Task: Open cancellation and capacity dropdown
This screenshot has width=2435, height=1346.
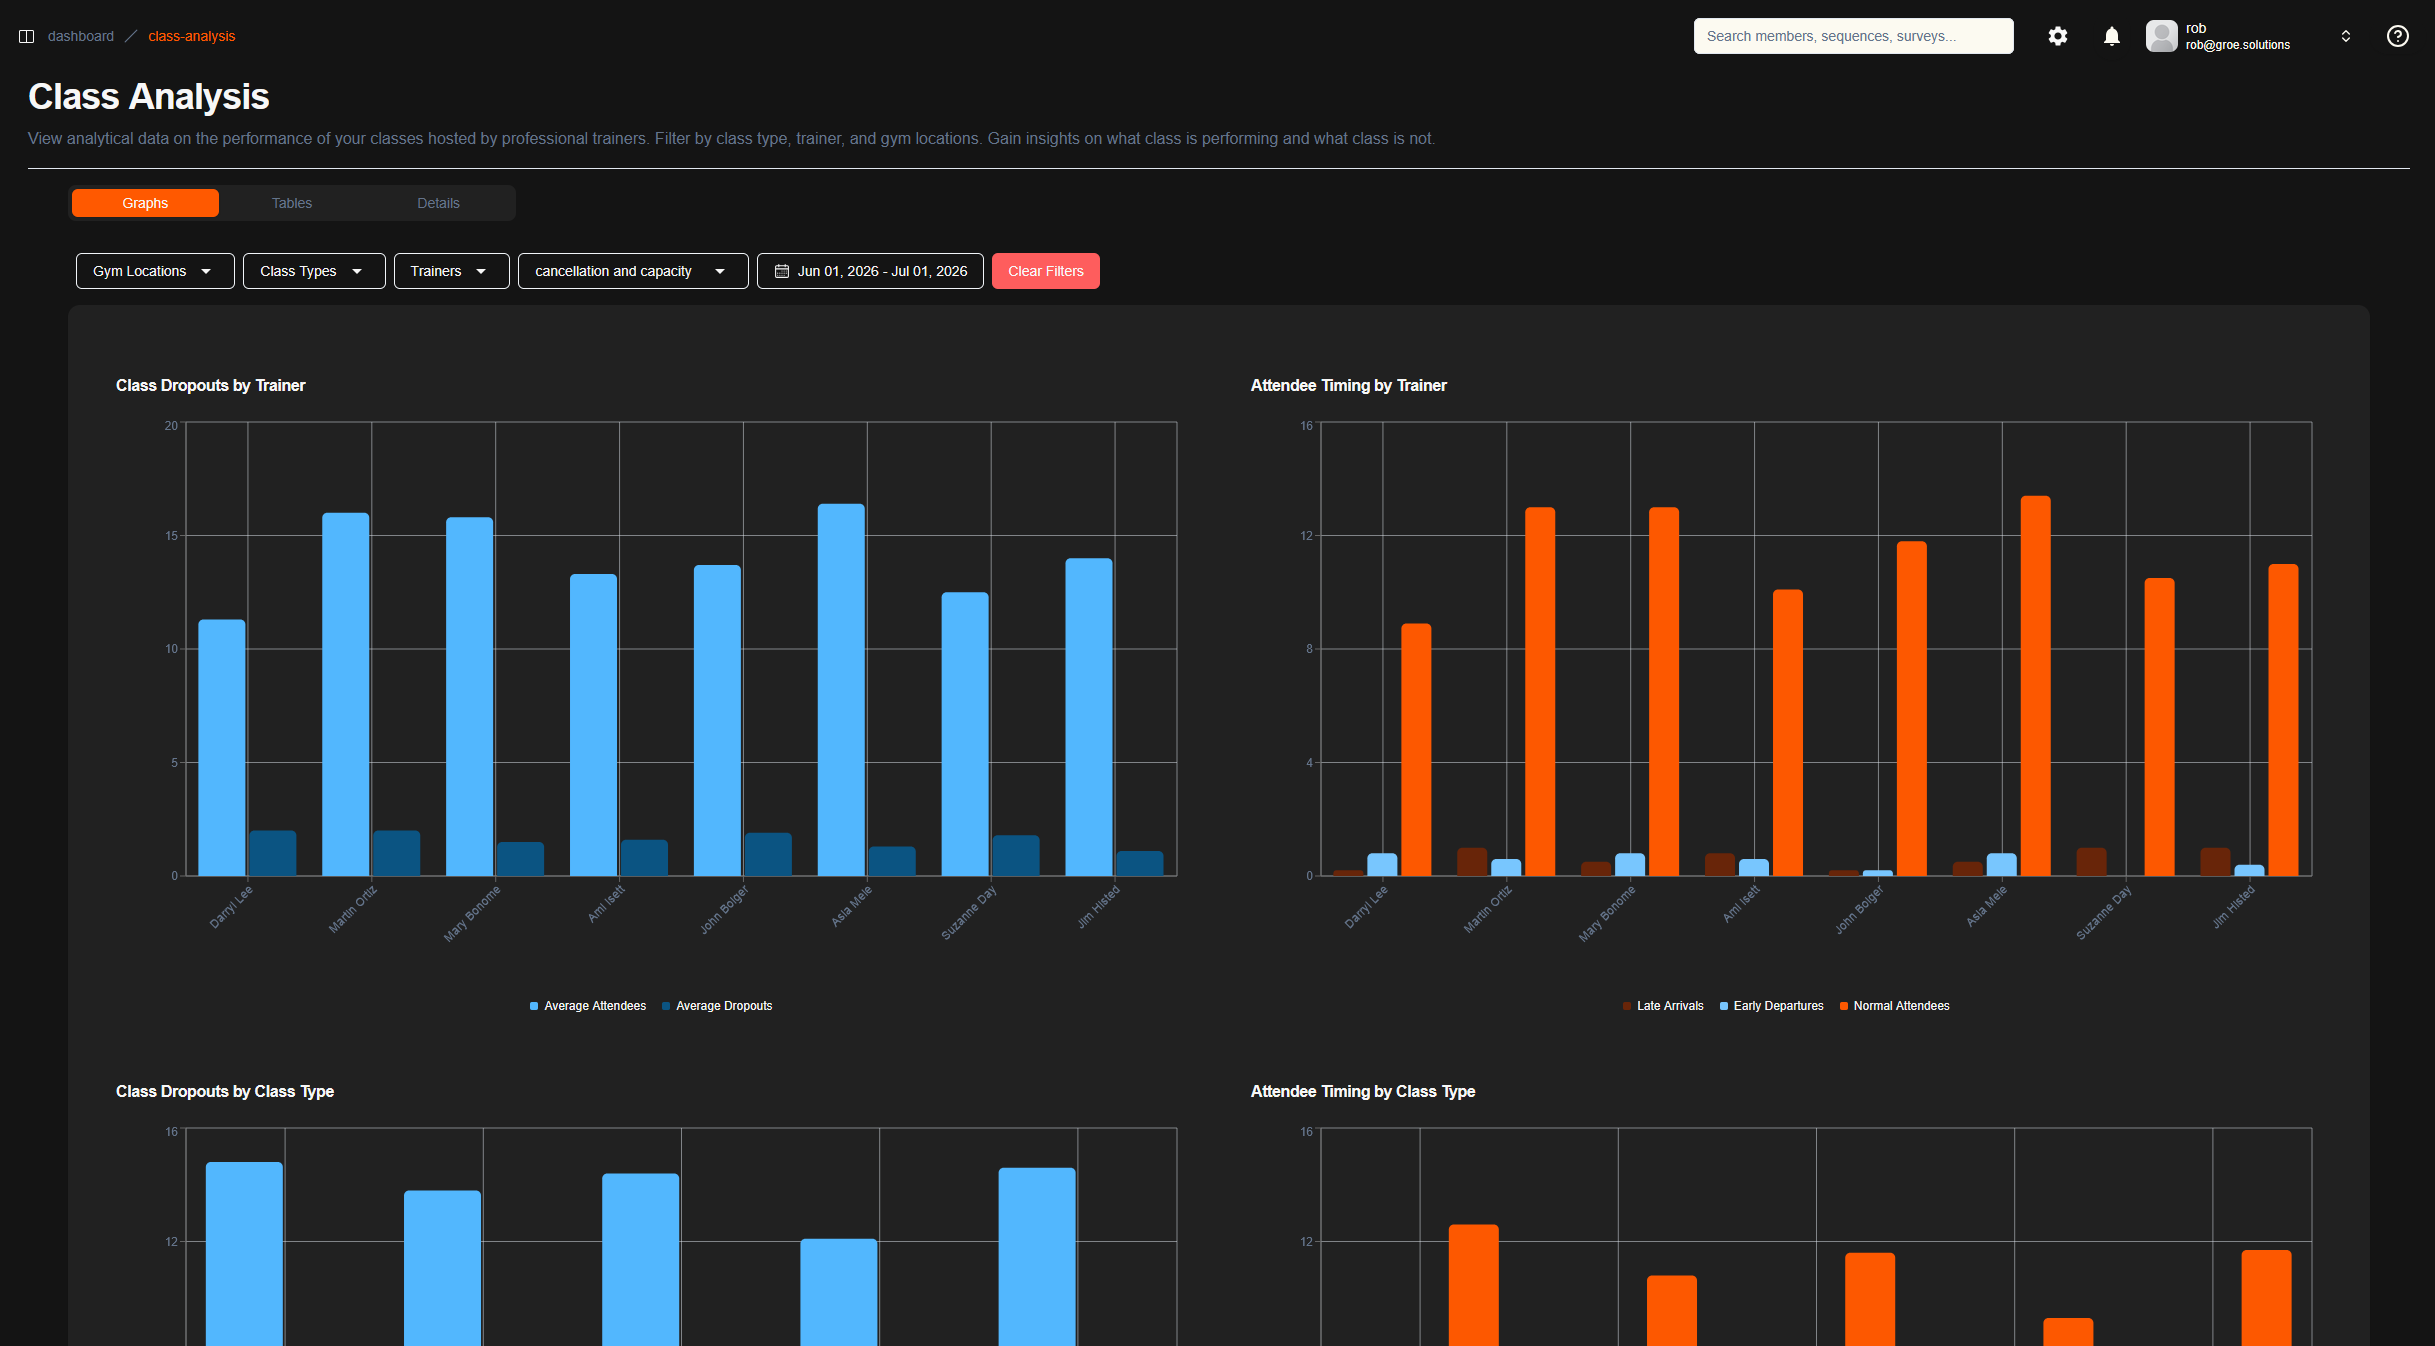Action: pos(633,271)
